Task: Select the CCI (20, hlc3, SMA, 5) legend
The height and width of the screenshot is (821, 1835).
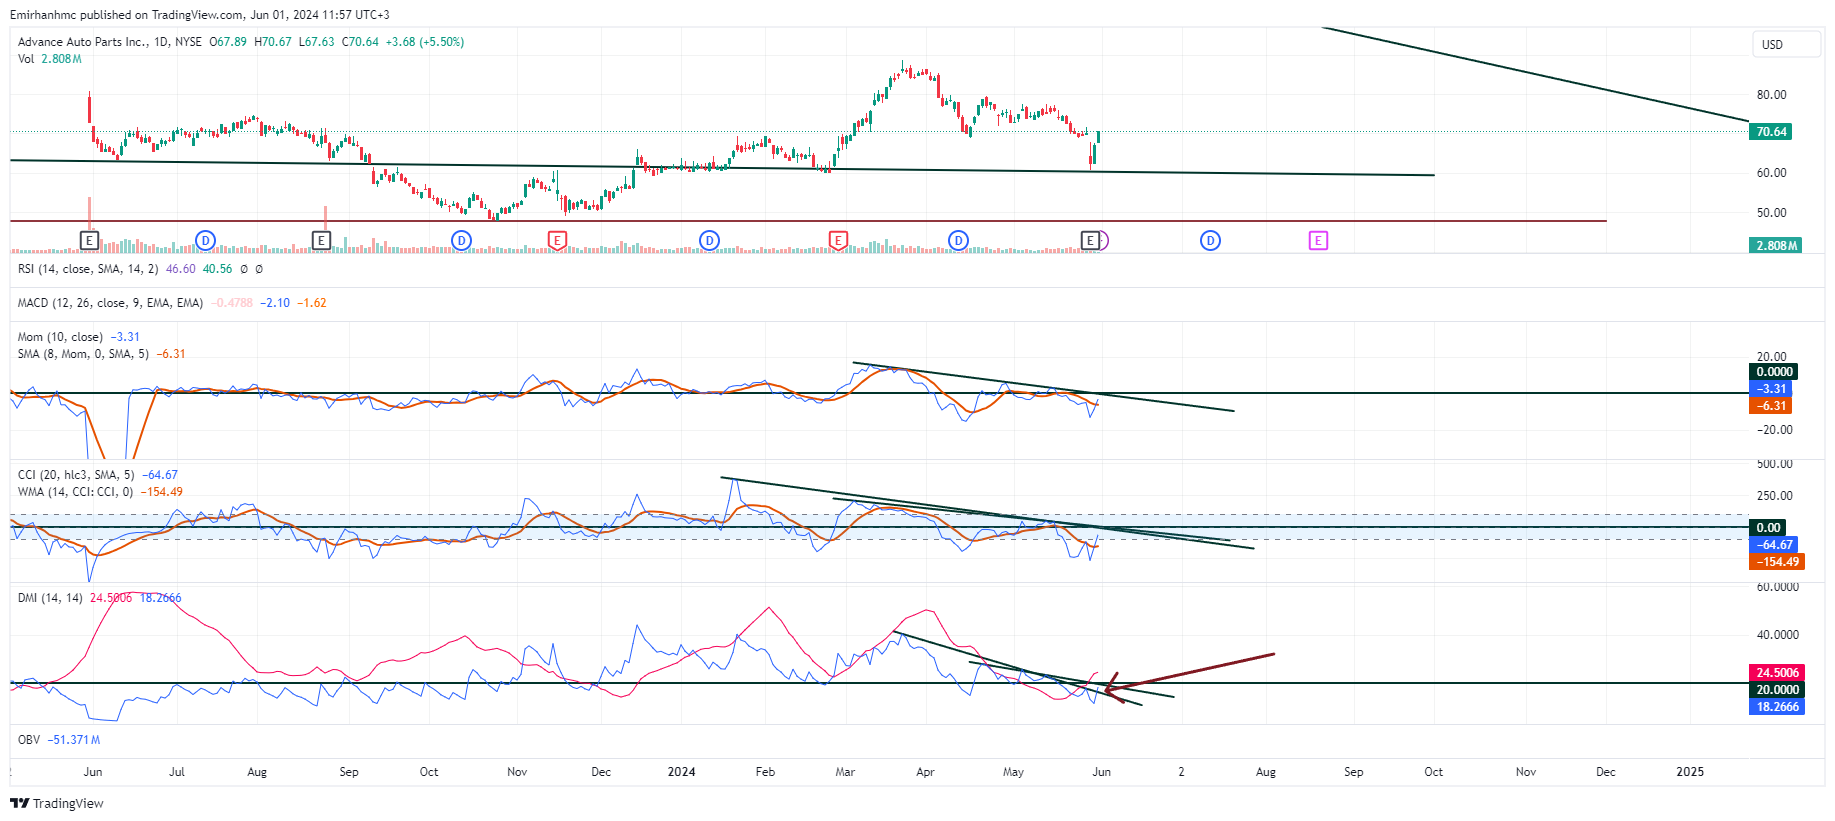Action: tap(76, 475)
